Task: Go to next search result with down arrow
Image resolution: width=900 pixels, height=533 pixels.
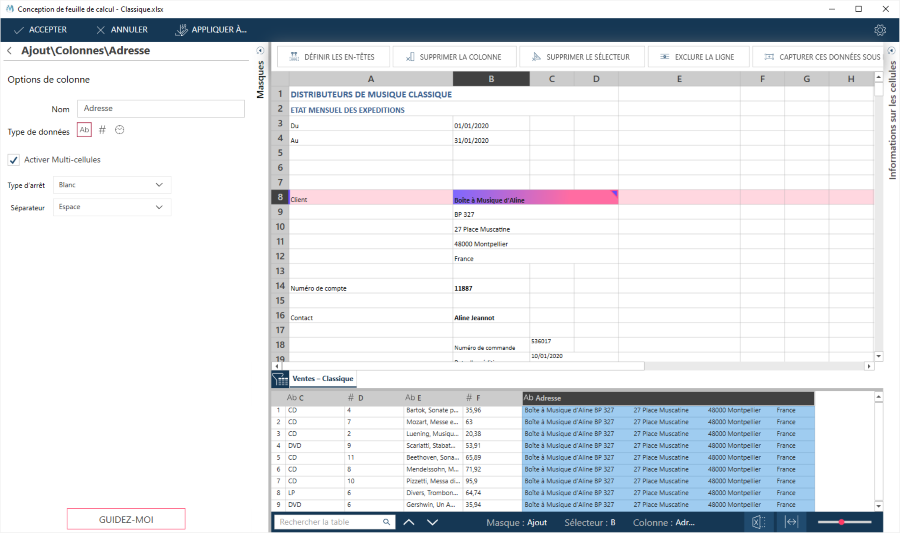Action: 433,522
